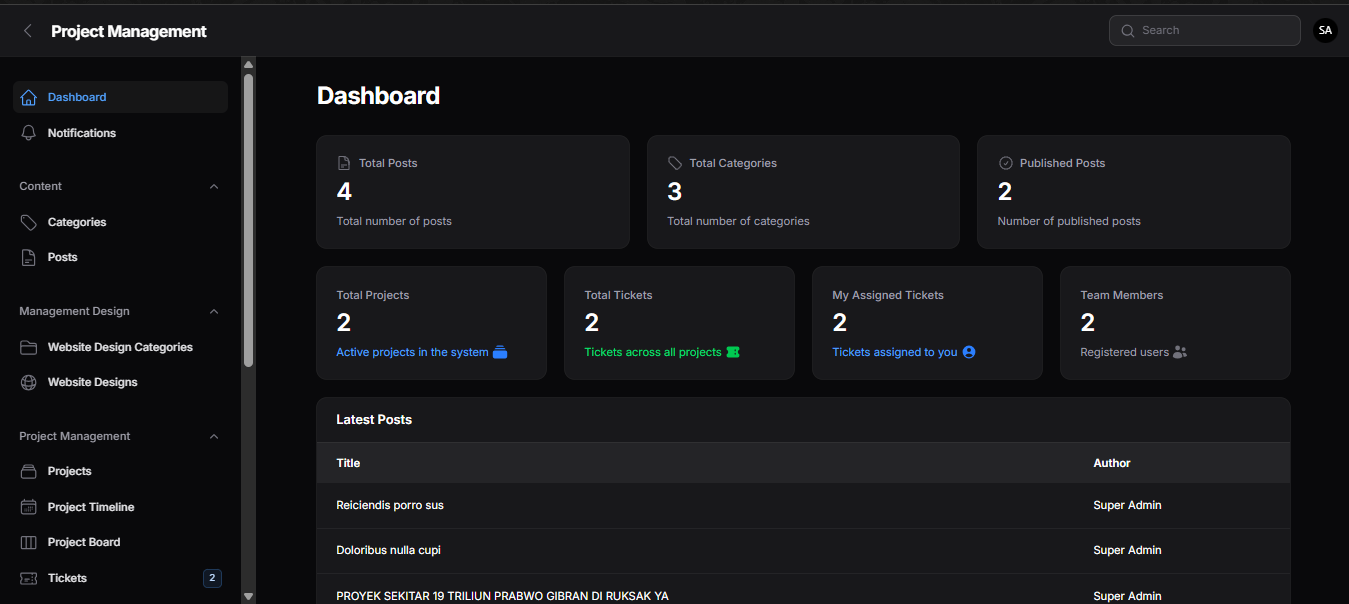The width and height of the screenshot is (1349, 604).
Task: Click the Categories tag icon in sidebar
Action: [x=28, y=222]
